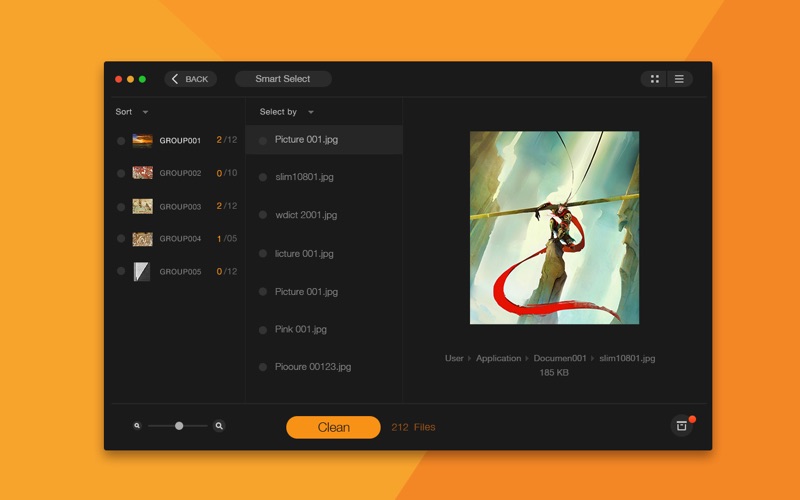Viewport: 800px width, 500px height.
Task: Click GROUP001 count 2/12
Action: (x=227, y=140)
